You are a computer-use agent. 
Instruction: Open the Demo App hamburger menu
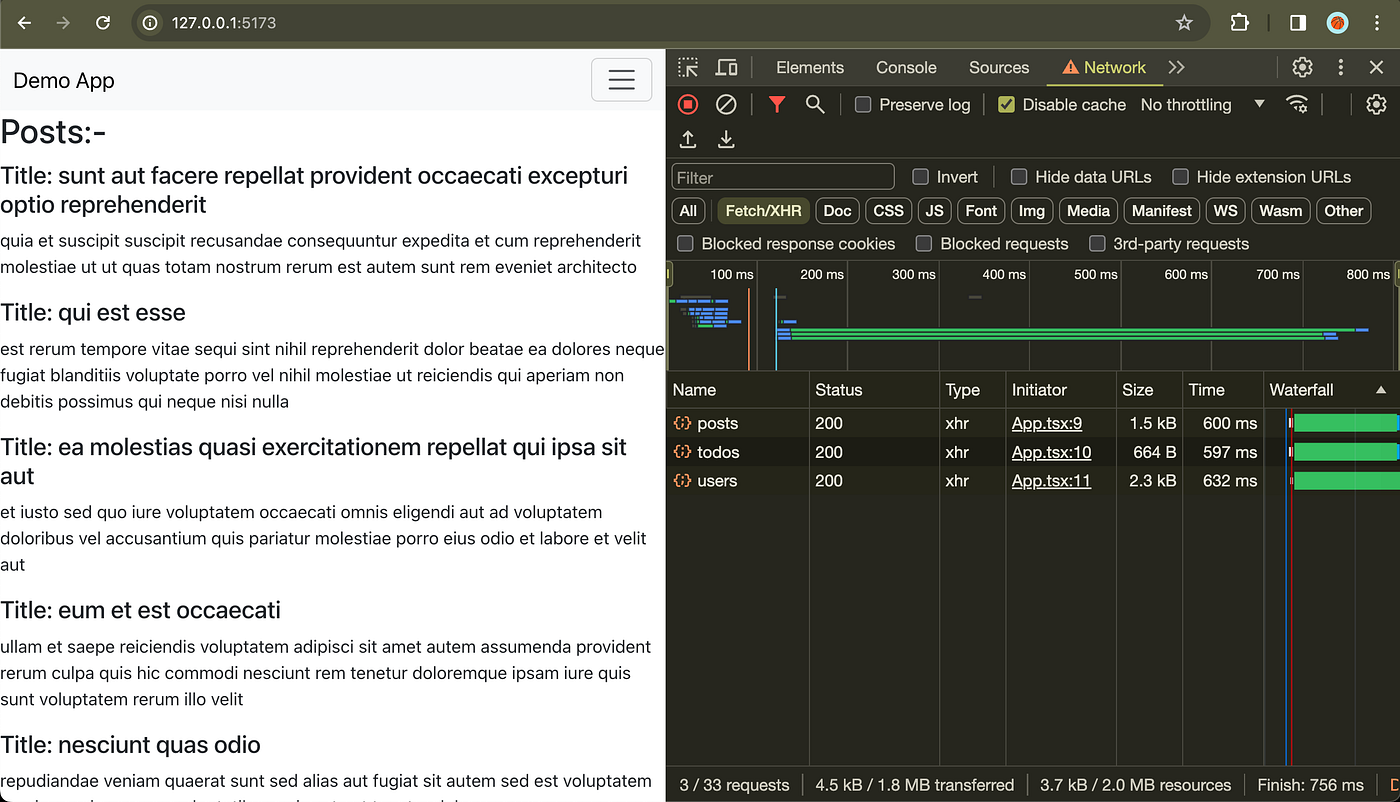pos(621,80)
